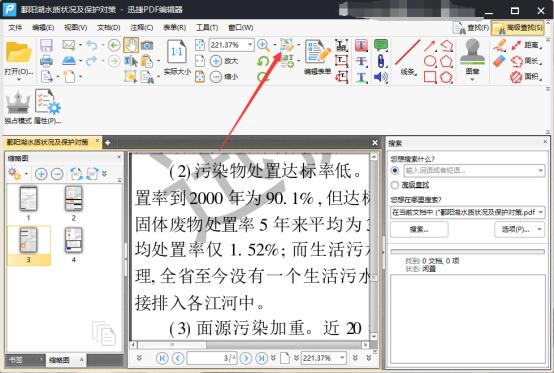This screenshot has width=554, height=373.
Task: Select the distance (距离) measuring tool
Action: pos(526,45)
